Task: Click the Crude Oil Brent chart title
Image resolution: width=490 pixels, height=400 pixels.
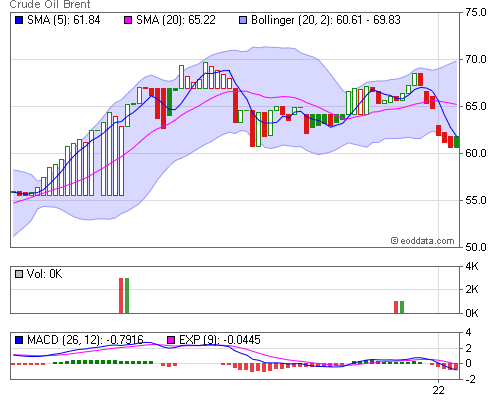Action: point(50,5)
